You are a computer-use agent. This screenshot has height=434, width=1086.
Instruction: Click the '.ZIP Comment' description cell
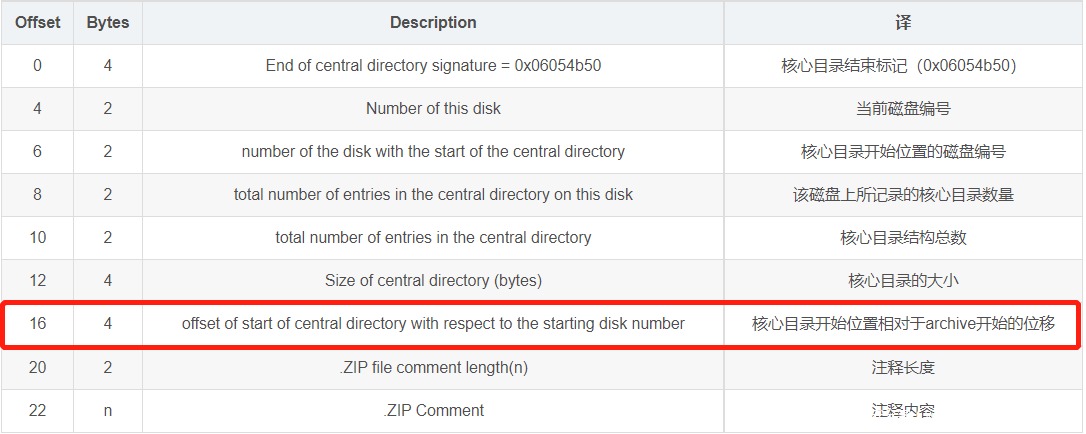click(x=433, y=410)
